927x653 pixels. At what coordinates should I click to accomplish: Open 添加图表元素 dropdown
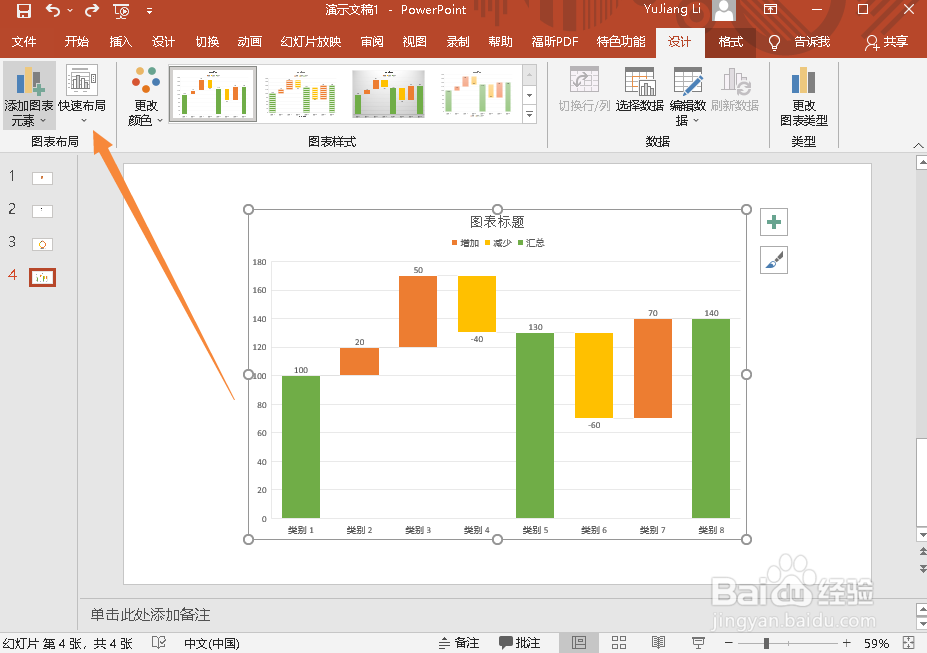29,95
